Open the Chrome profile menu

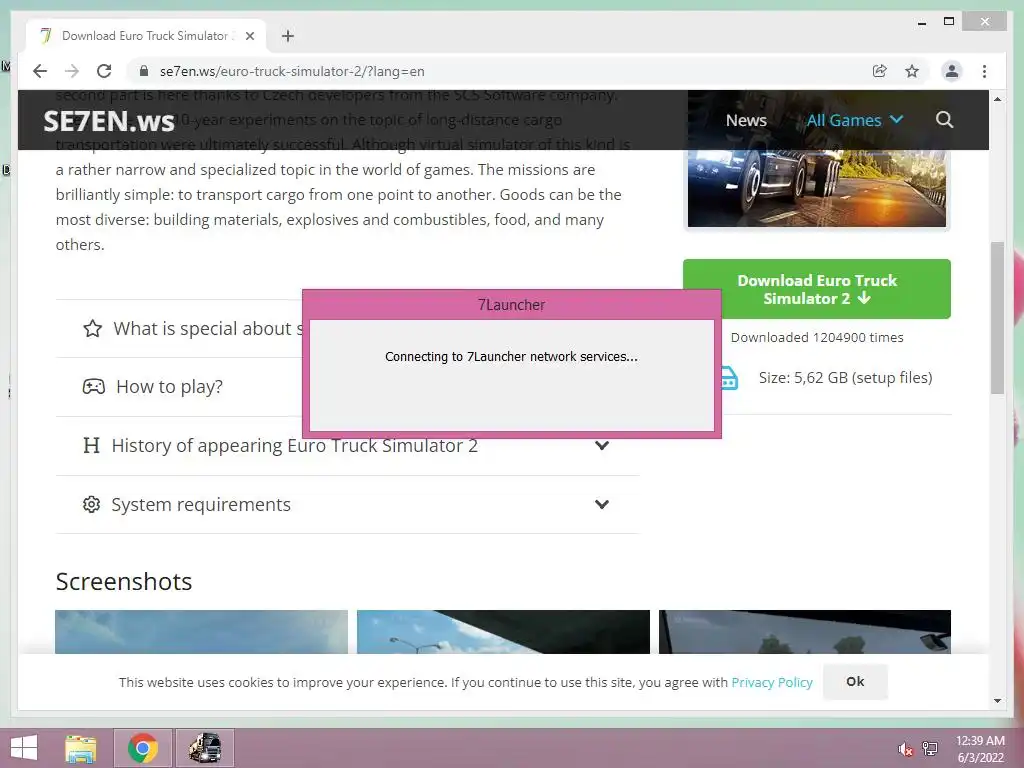pyautogui.click(x=952, y=71)
